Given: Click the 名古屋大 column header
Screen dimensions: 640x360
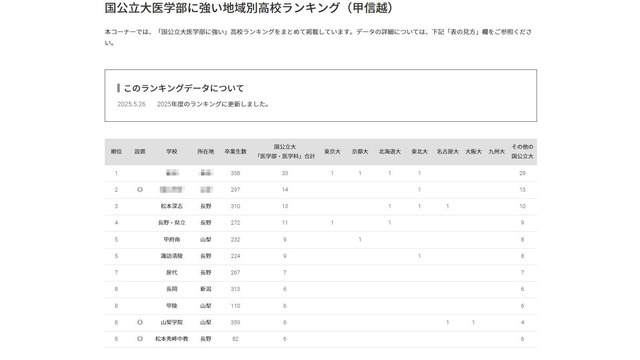Looking at the screenshot, I should point(448,151).
